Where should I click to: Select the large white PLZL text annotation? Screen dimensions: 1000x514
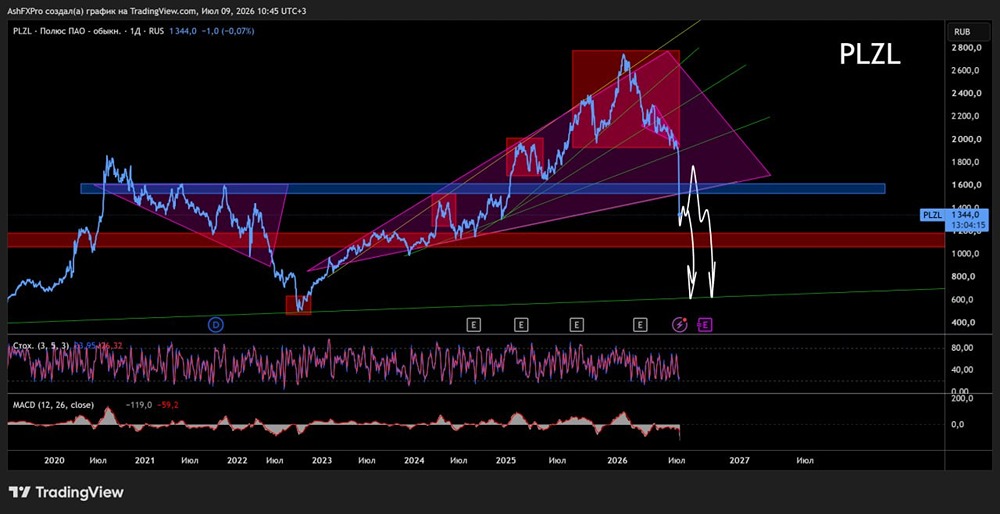tap(869, 55)
